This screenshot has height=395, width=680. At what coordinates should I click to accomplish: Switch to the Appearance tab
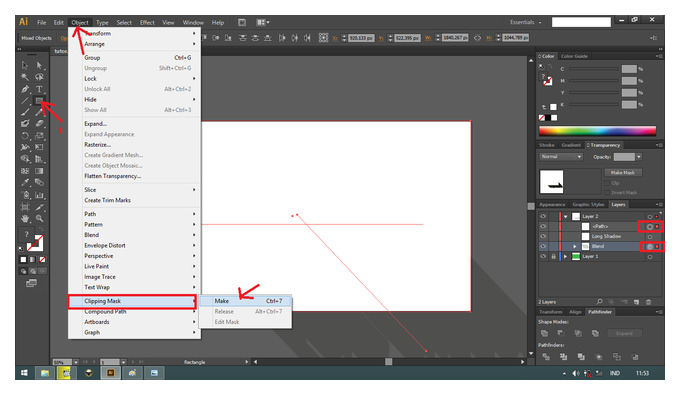[x=552, y=204]
